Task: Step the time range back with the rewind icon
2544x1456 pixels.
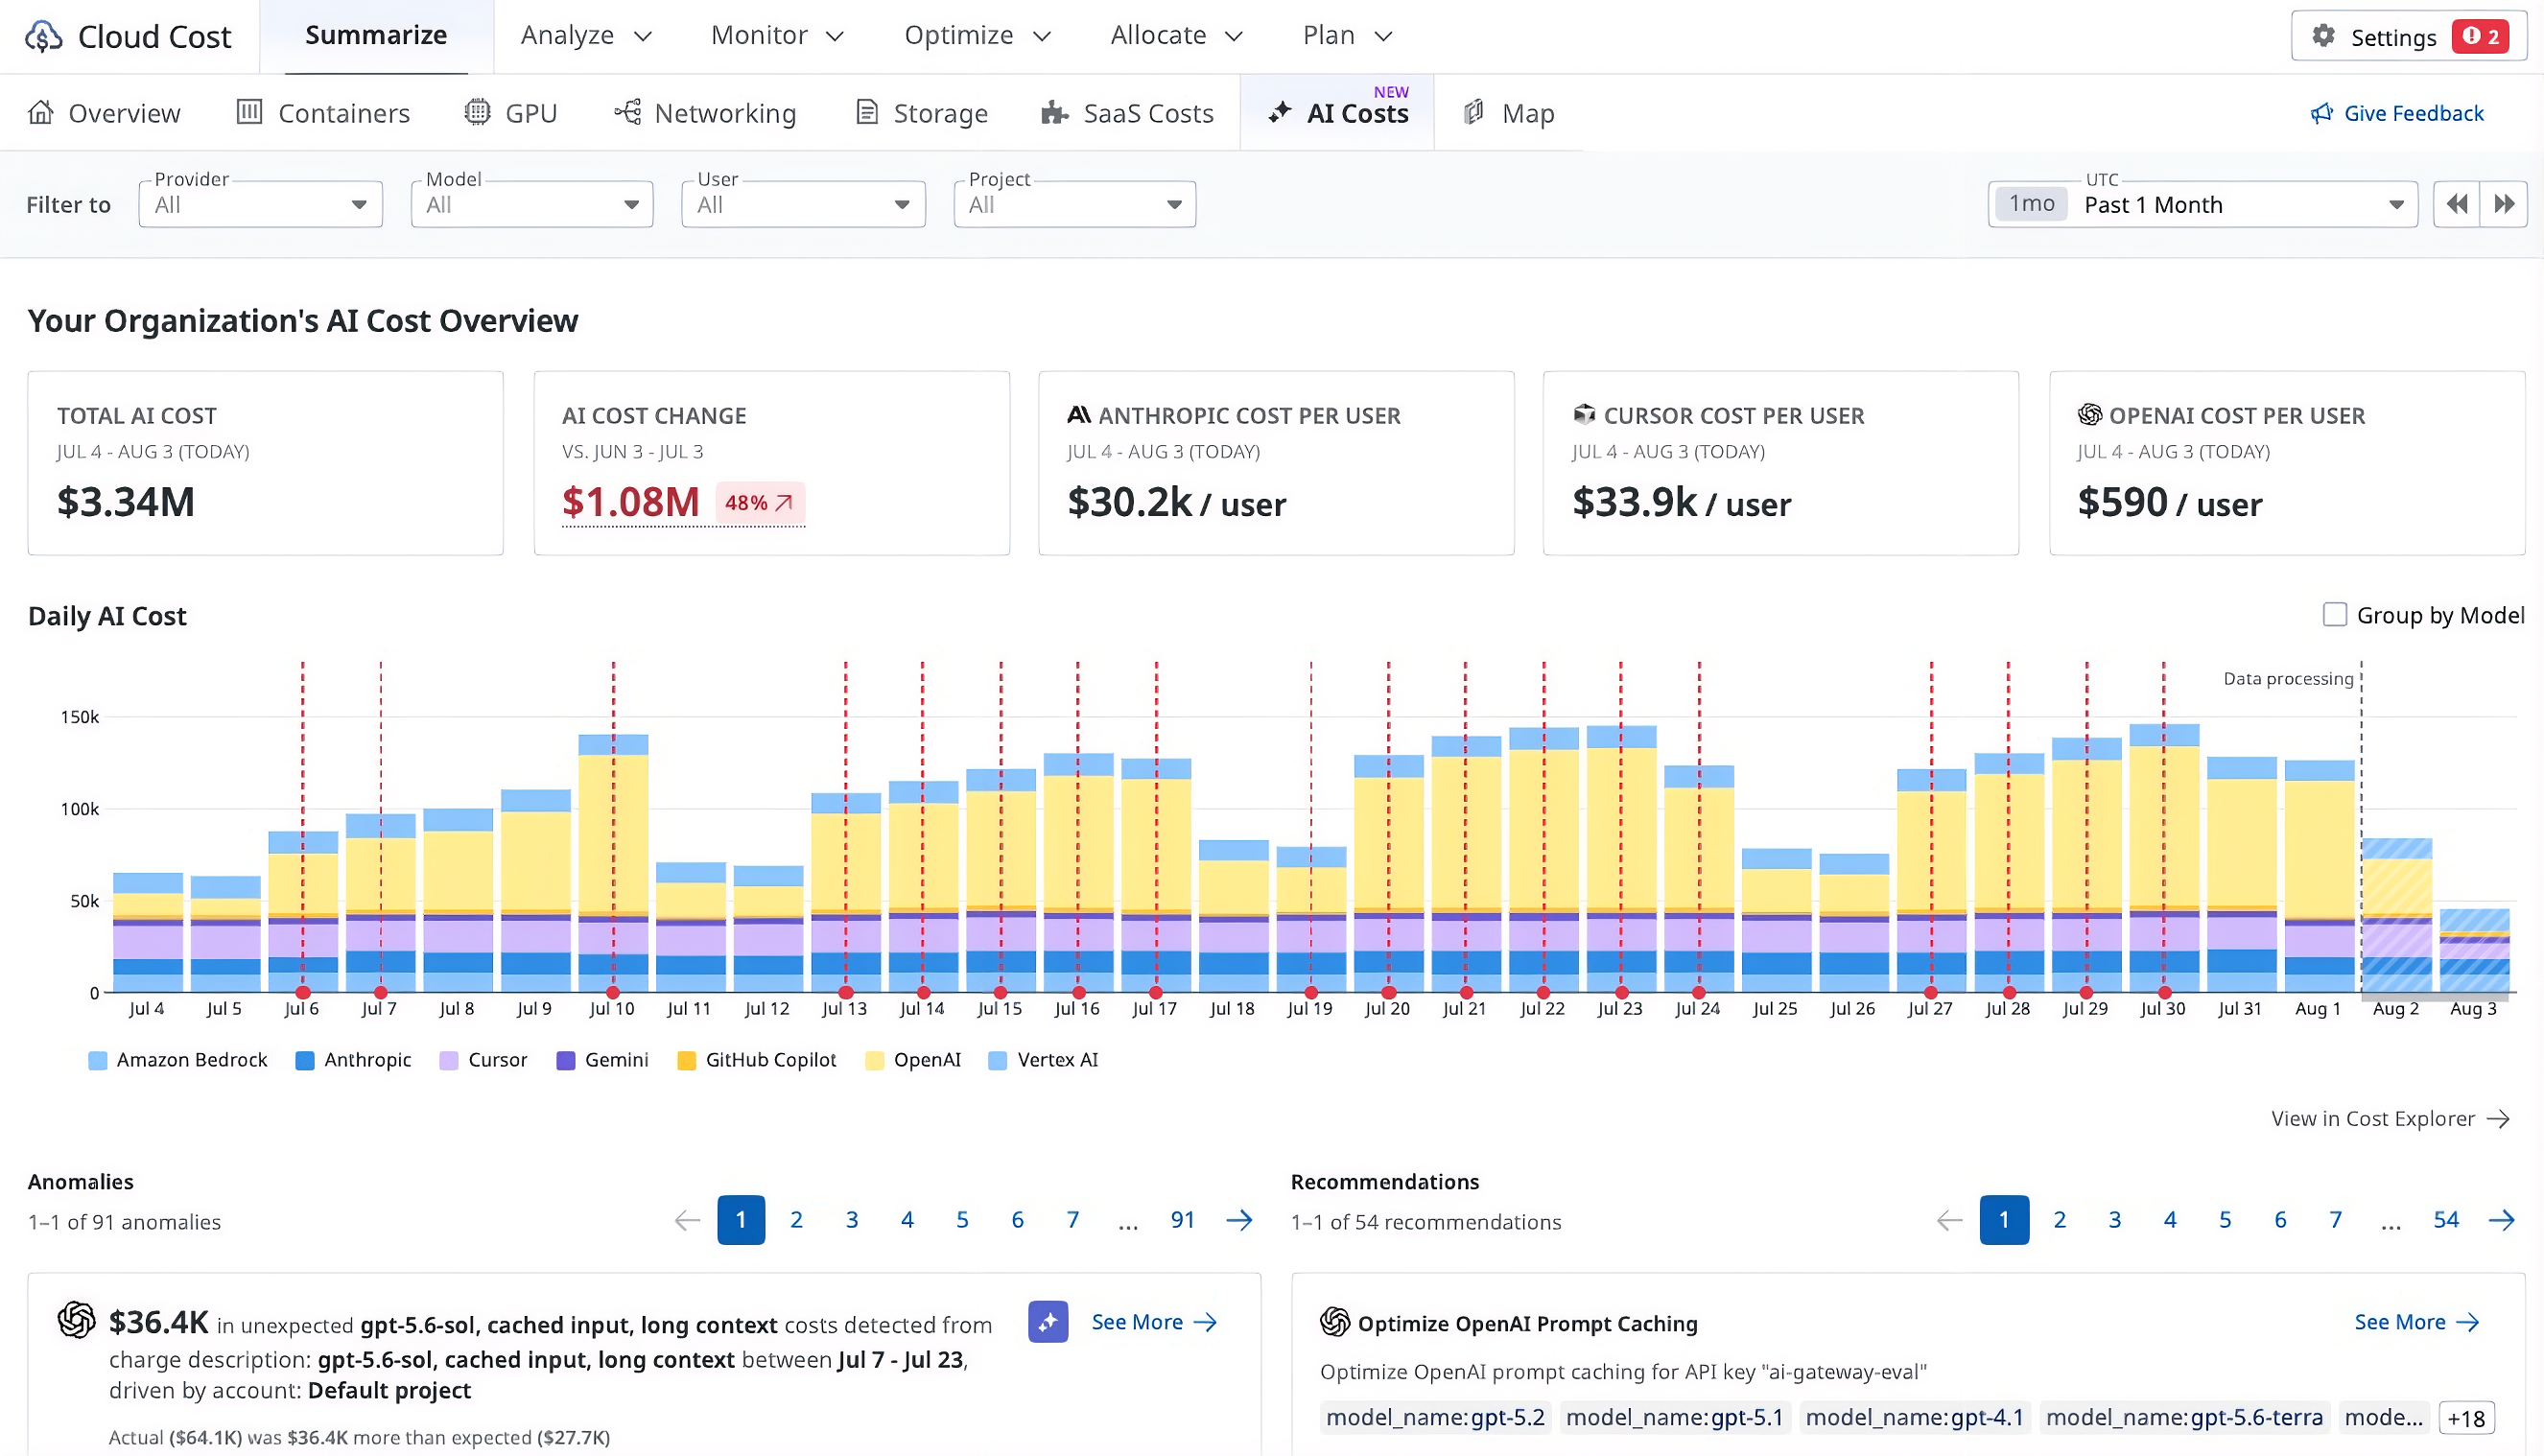Action: 2456,204
